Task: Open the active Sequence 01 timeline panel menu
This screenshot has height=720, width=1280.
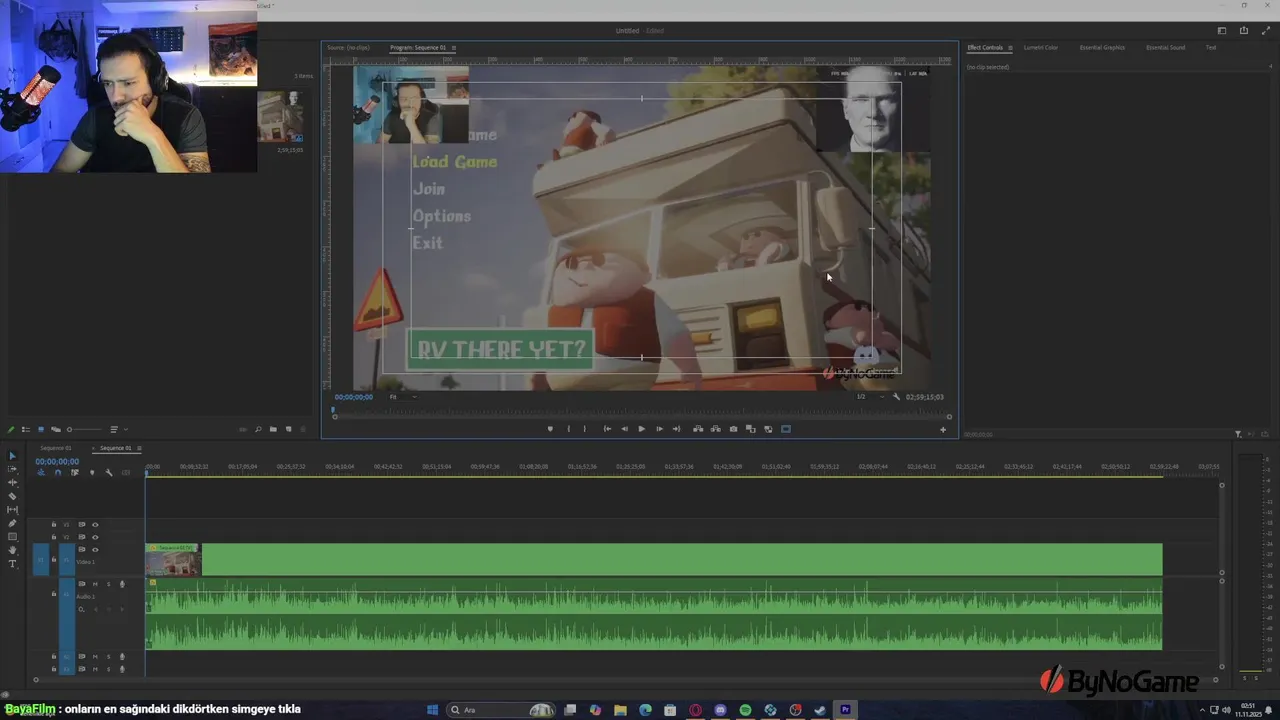Action: coord(139,448)
